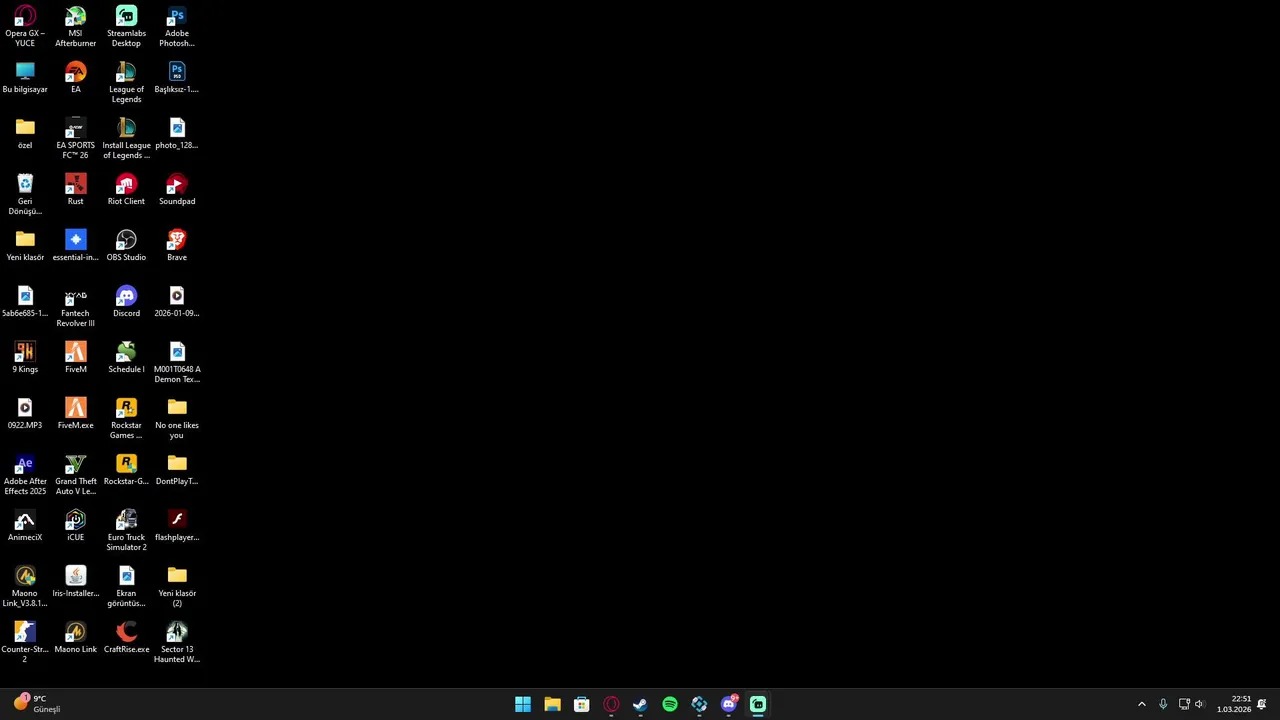Select the Schedule I game icon
This screenshot has width=1280, height=720.
pos(126,358)
